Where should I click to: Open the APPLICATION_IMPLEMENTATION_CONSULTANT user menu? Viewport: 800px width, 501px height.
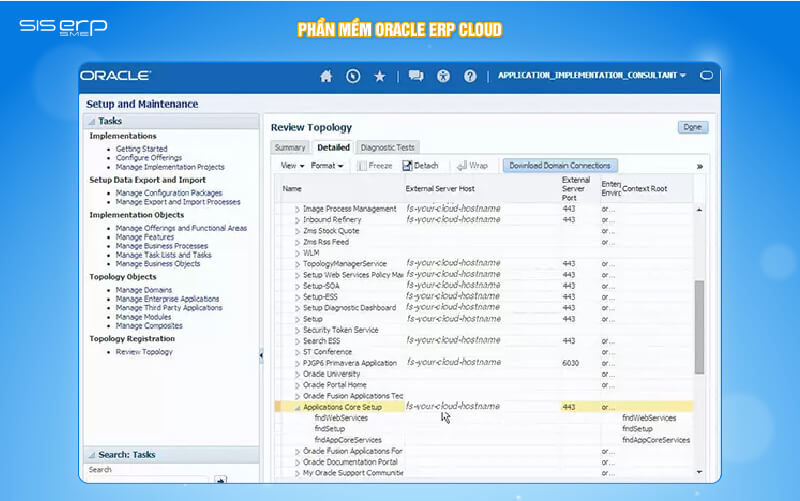(592, 75)
